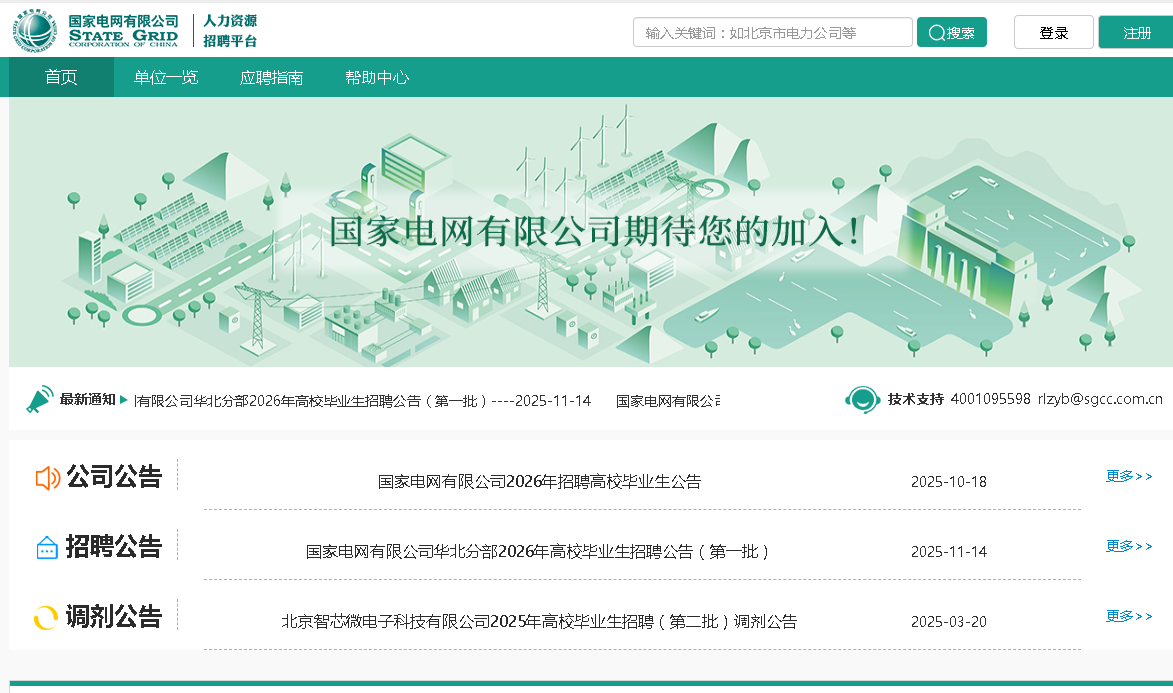Click the scrolling notice about 华北分部 2025-11-14

[x=363, y=401]
